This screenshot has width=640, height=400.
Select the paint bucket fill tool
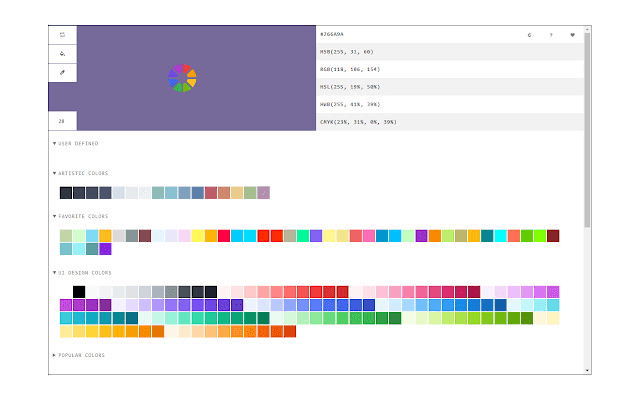[x=62, y=53]
